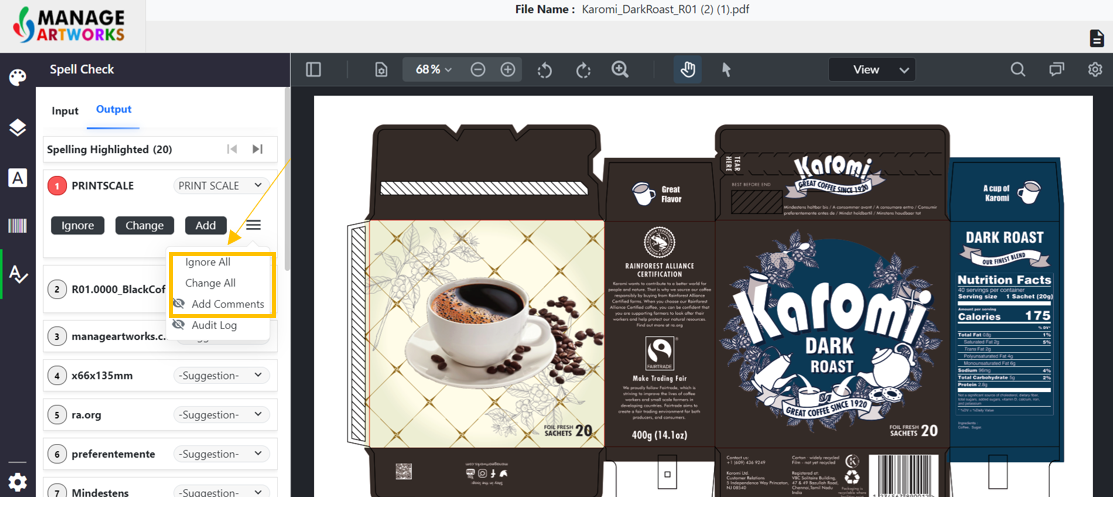Click the file name Karomi_DarkRoast_R01 text
1113x506 pixels.
pos(666,9)
